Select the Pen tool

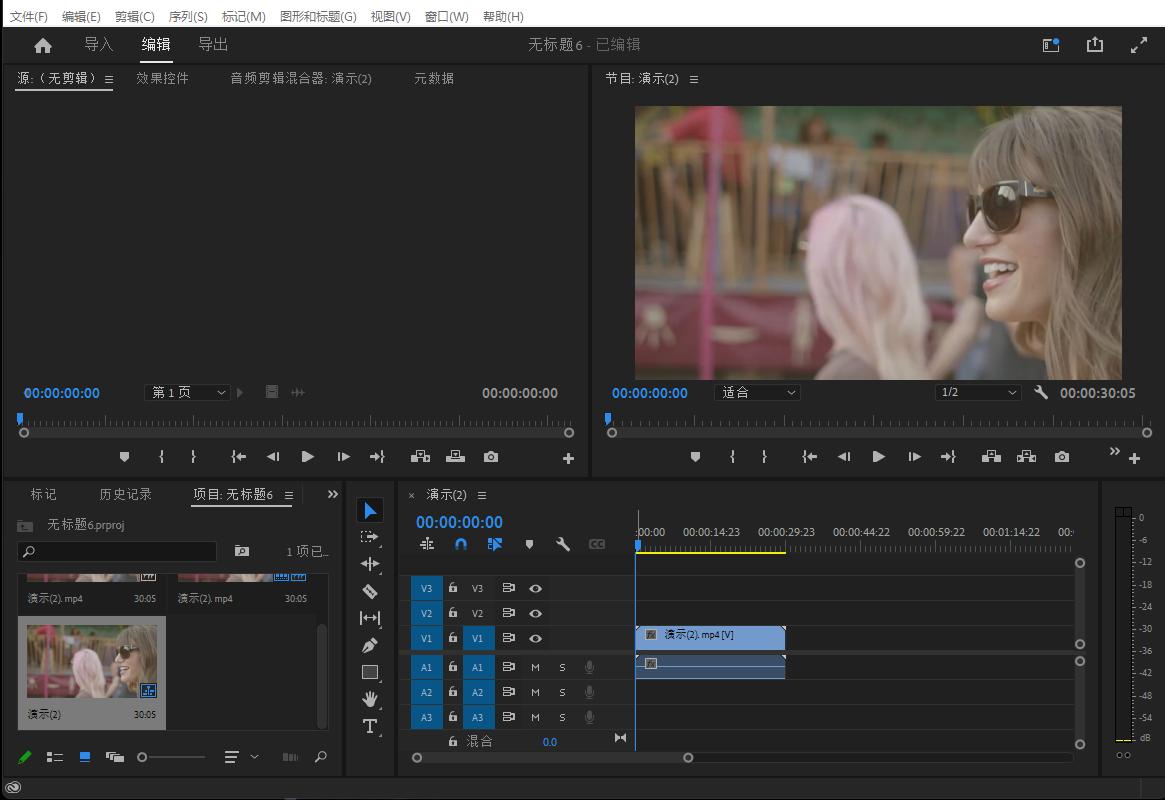[370, 645]
